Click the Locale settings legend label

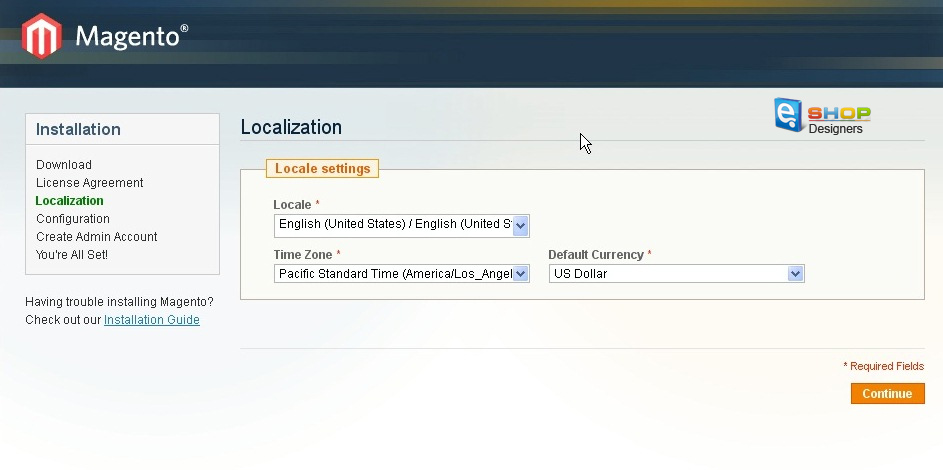click(x=322, y=169)
